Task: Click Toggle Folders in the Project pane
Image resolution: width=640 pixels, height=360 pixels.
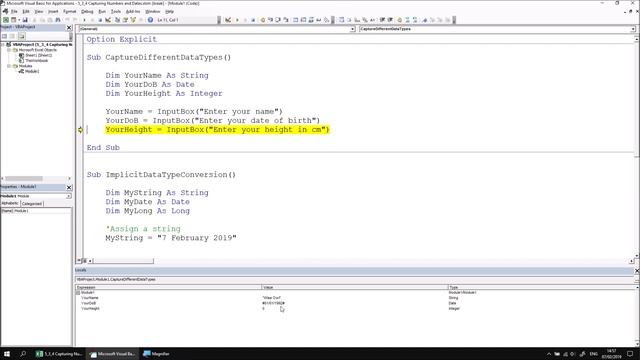Action: tap(21, 36)
